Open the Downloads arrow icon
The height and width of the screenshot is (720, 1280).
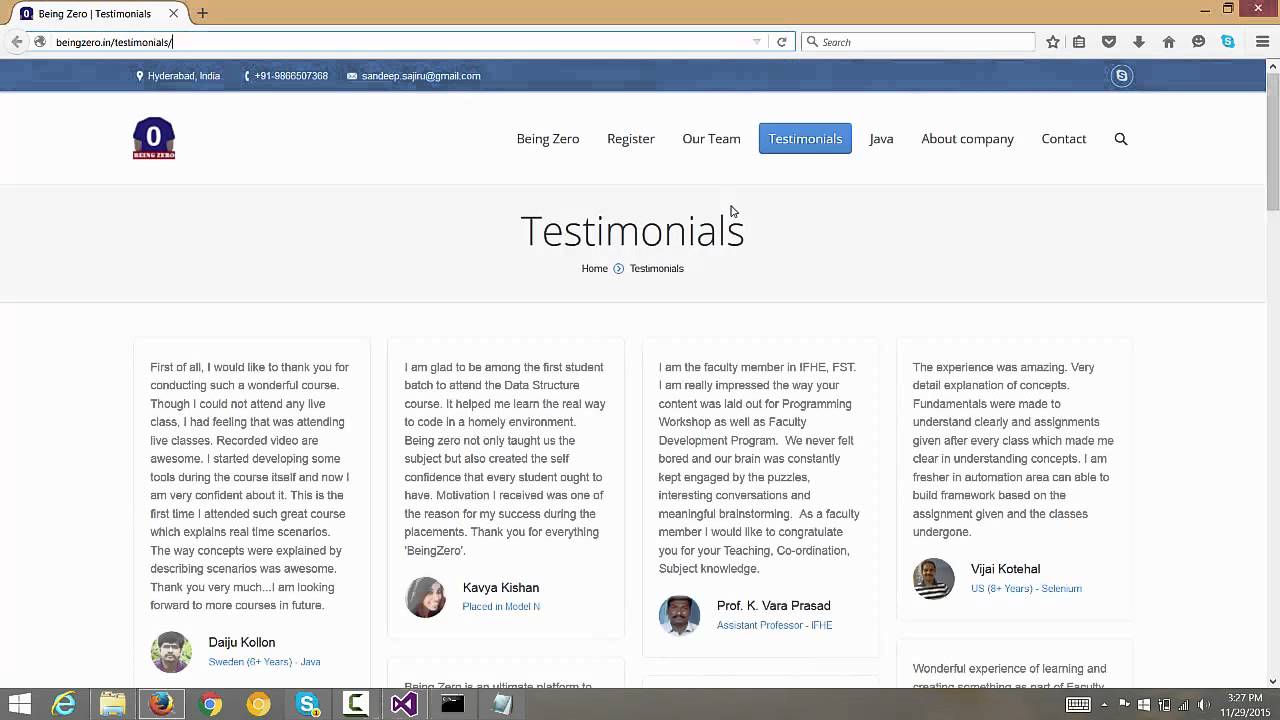(1139, 42)
